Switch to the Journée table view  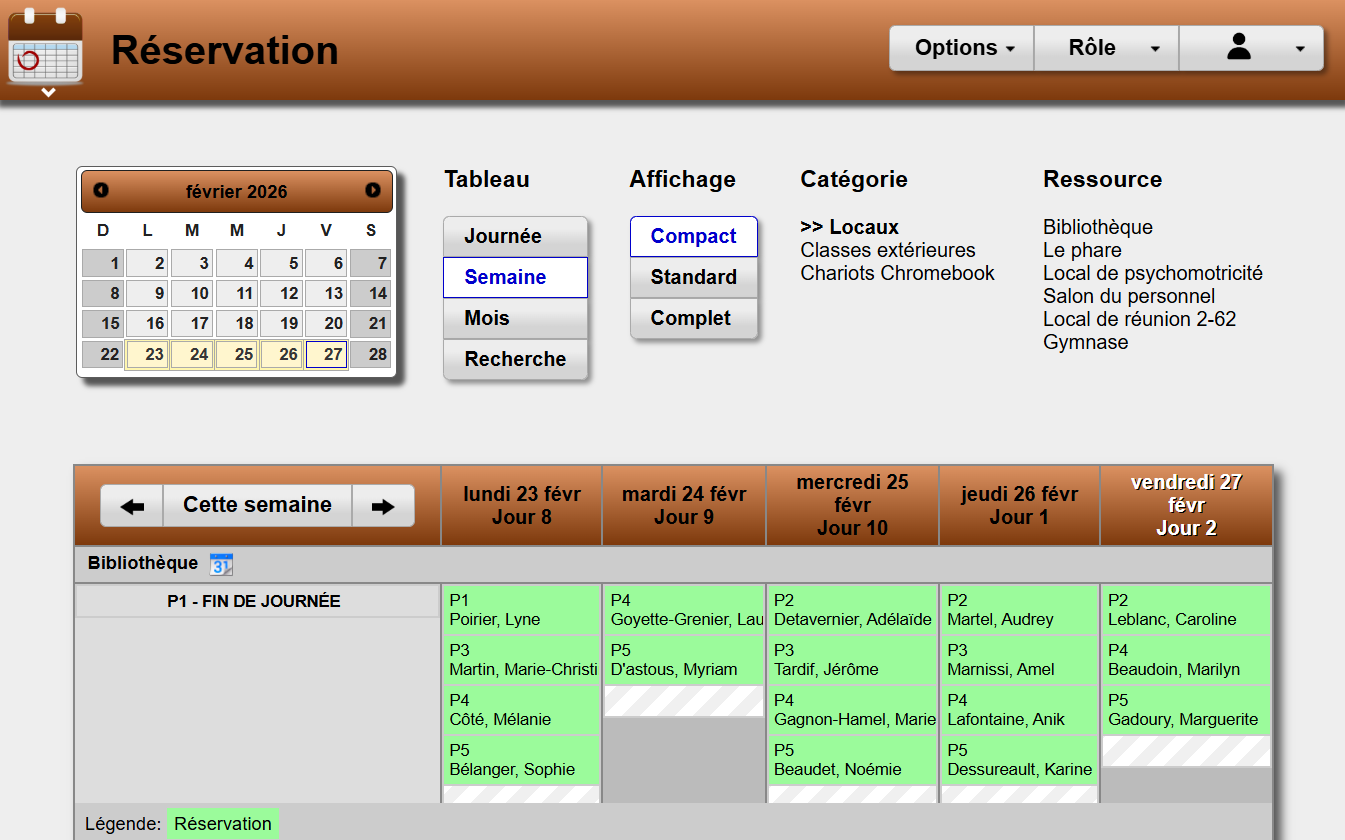(515, 237)
